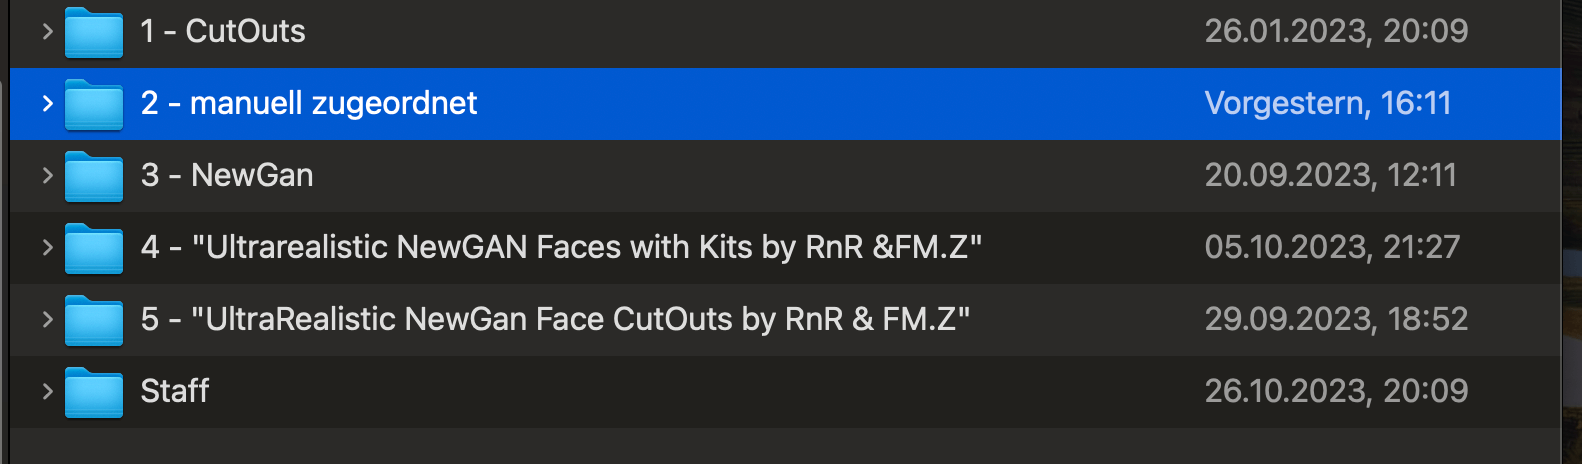Select row "UltraRealistic NewGan Face CutOuts by RnR"
This screenshot has height=464, width=1582.
[x=785, y=319]
